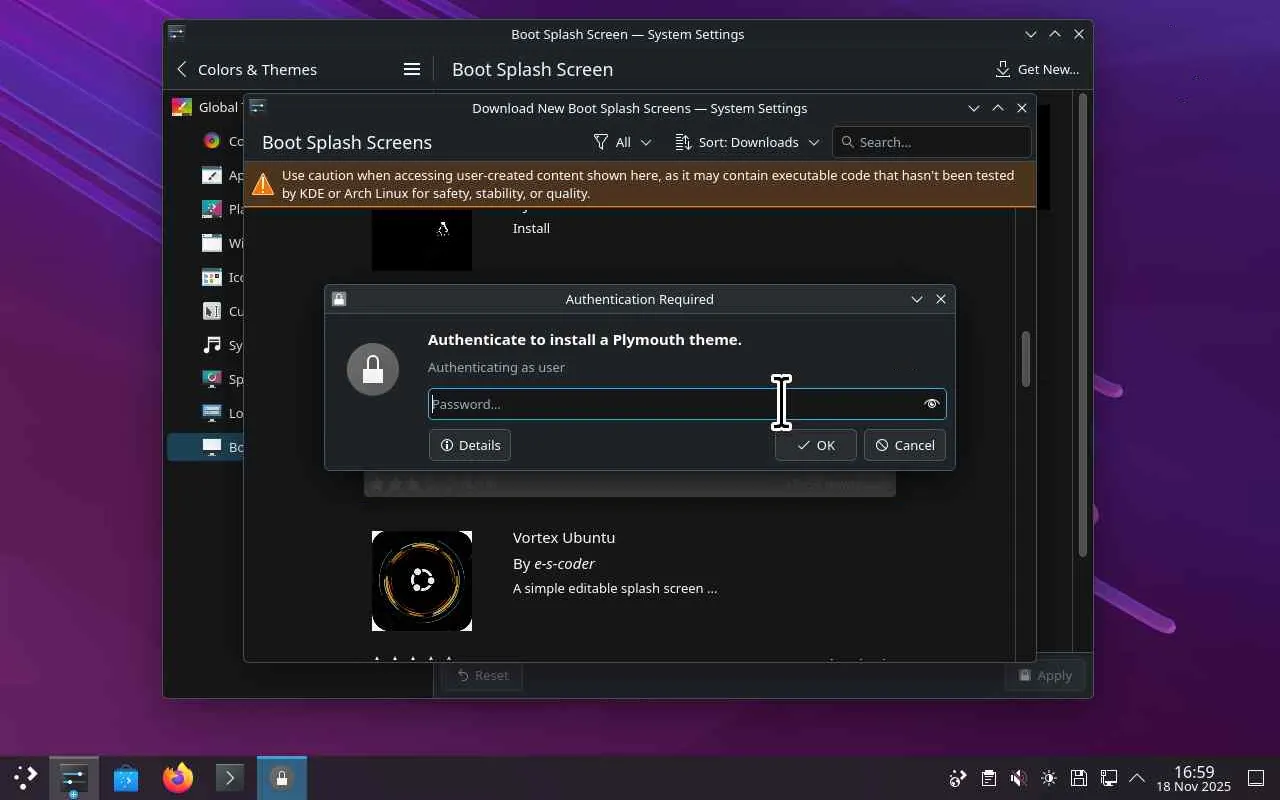Click the Show Desktop button
Screen dimensions: 1280x800
click(x=1256, y=778)
